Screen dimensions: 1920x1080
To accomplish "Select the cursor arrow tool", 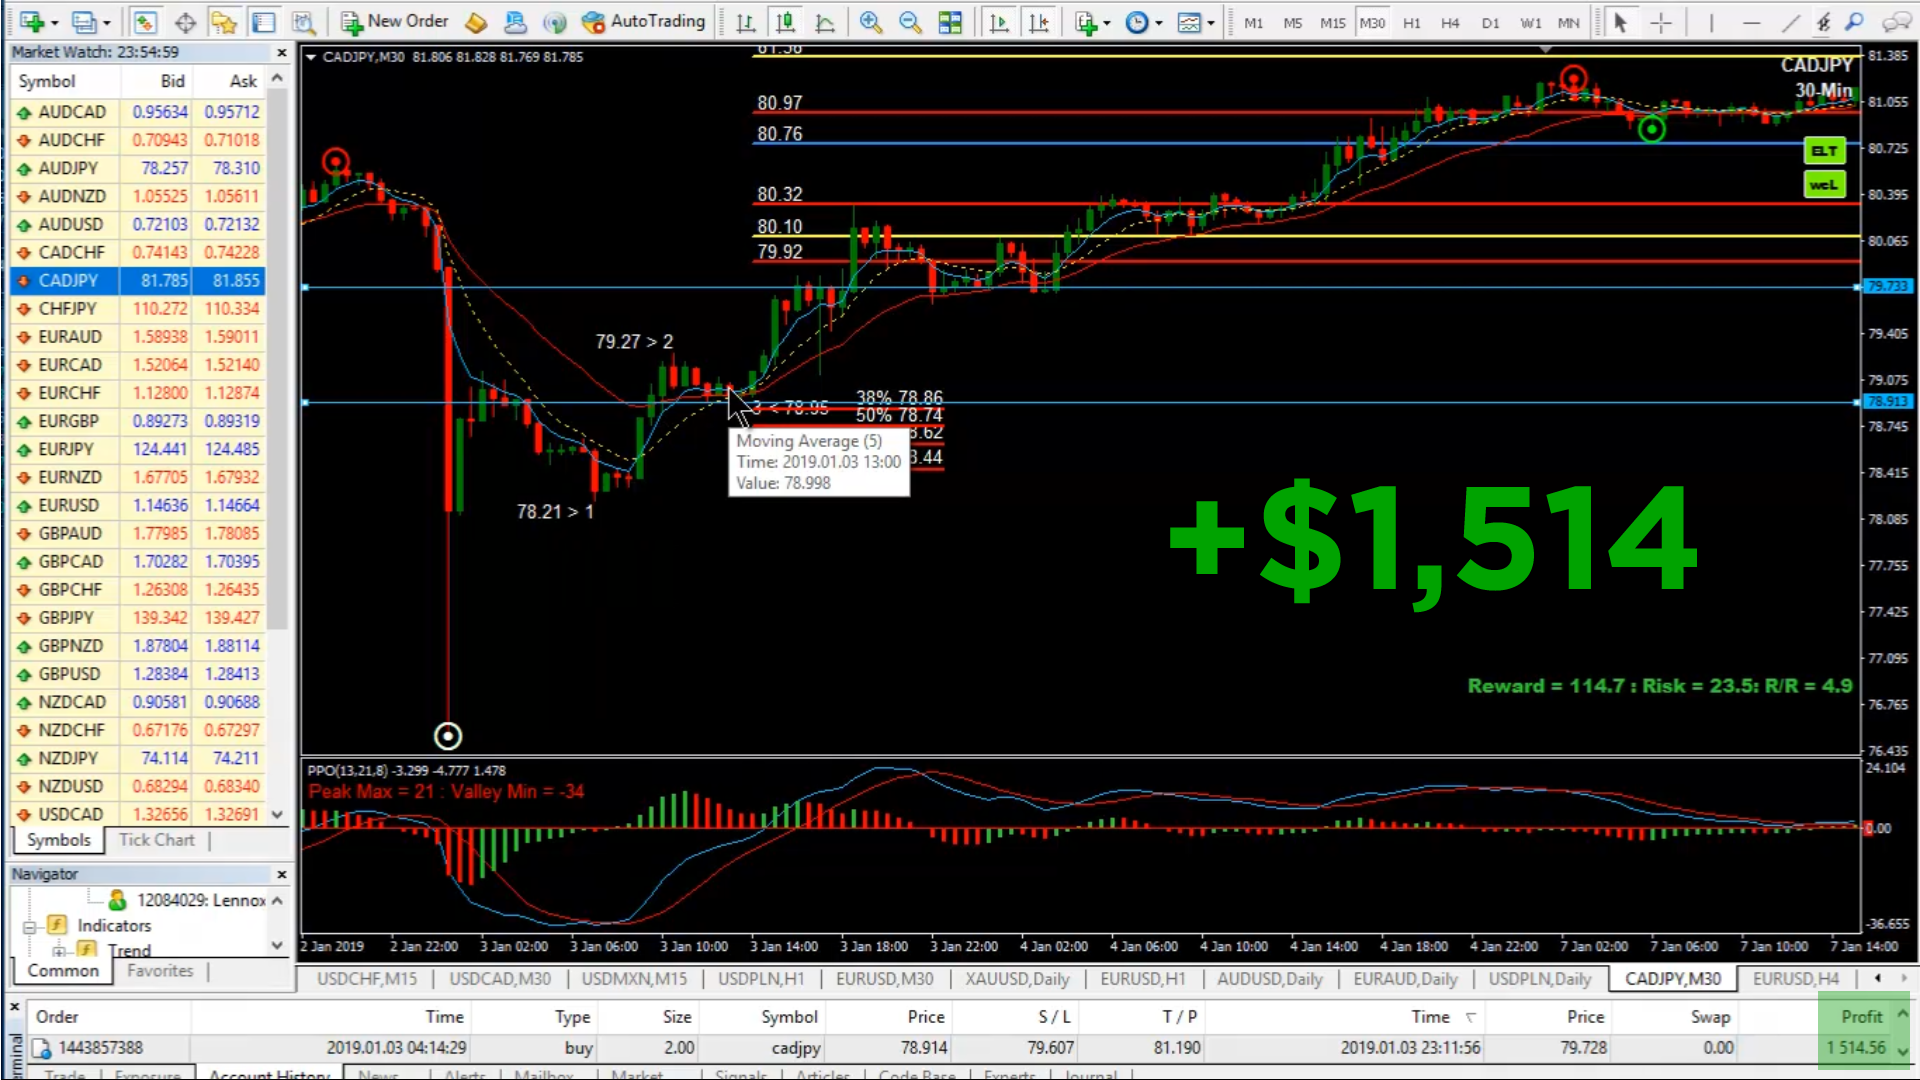I will tap(1621, 22).
